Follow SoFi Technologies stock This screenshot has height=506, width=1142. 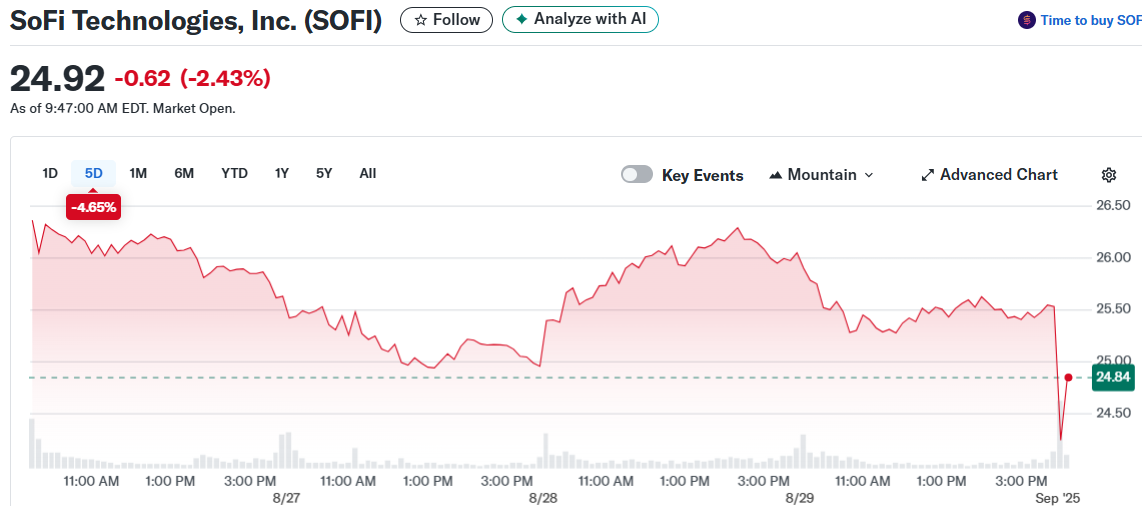pos(446,20)
